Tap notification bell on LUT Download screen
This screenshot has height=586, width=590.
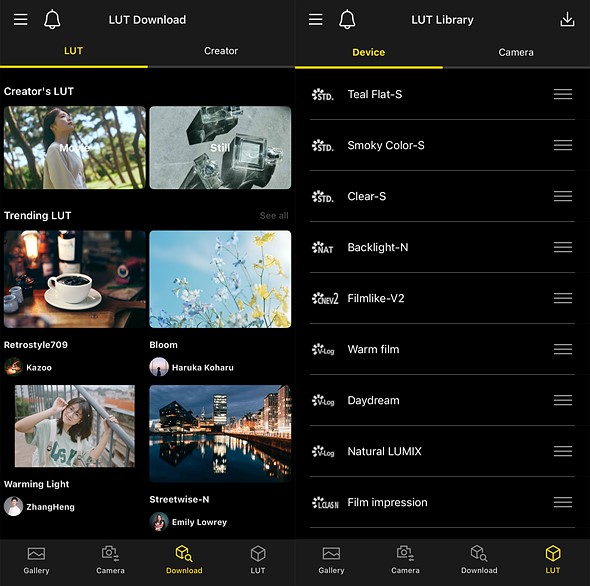[52, 20]
